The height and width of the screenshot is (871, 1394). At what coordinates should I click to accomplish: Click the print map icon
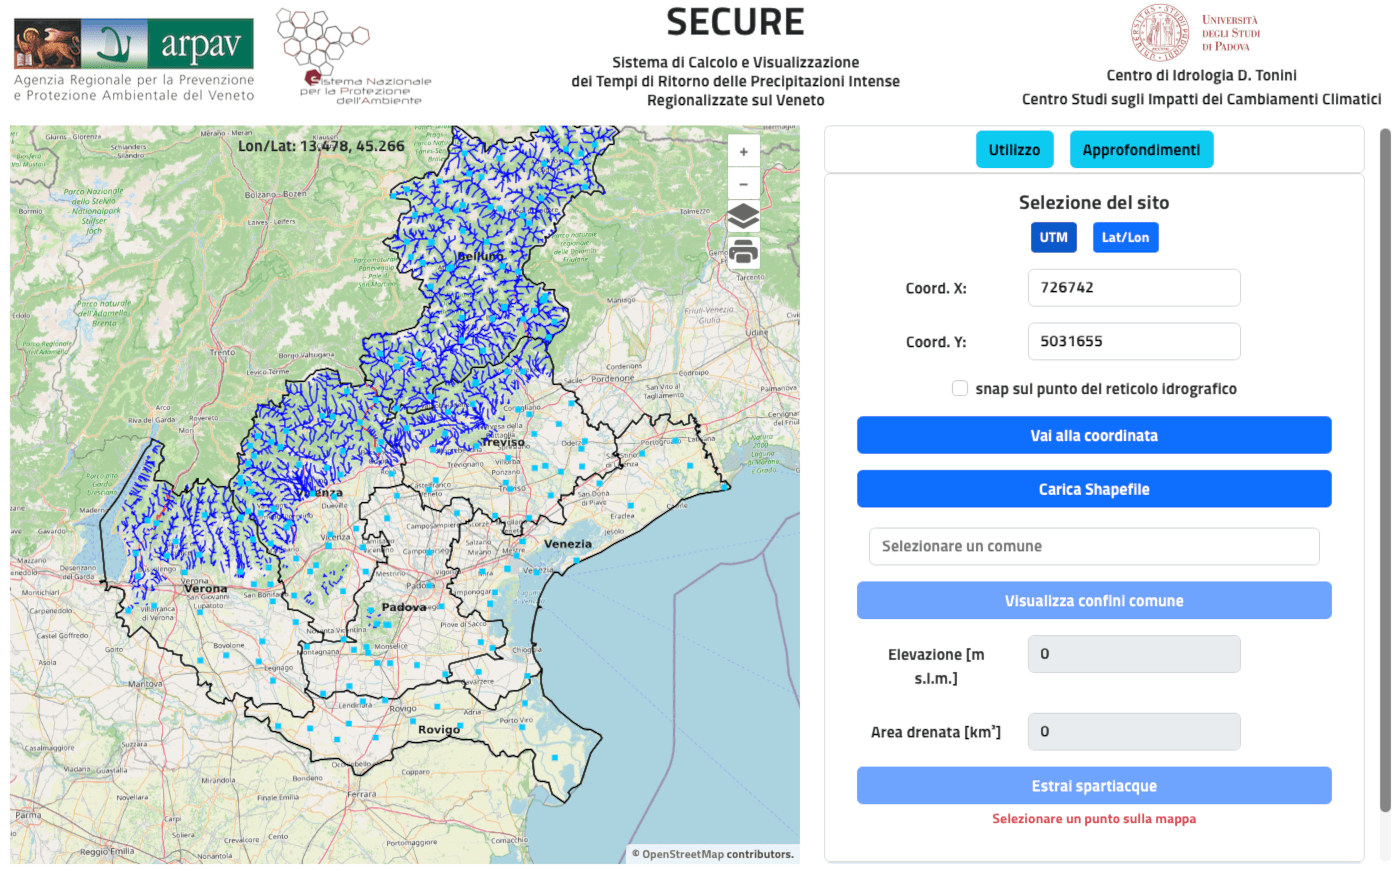coord(743,252)
